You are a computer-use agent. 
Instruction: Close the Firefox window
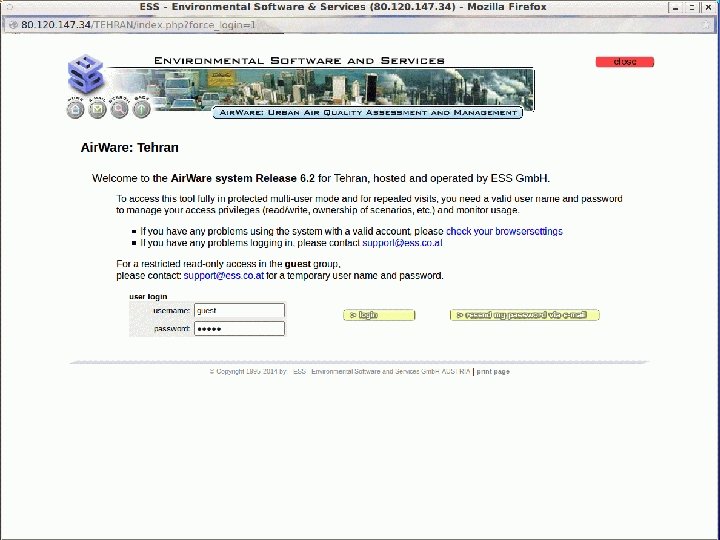pyautogui.click(x=708, y=7)
